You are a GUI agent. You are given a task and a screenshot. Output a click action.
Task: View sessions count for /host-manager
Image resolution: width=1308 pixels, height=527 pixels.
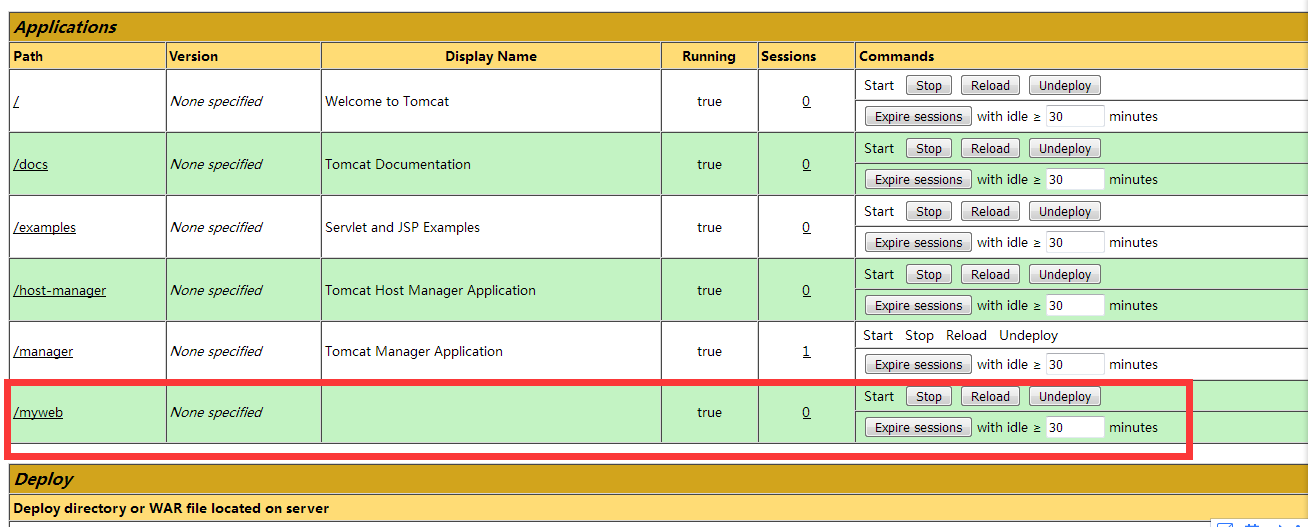tap(806, 290)
